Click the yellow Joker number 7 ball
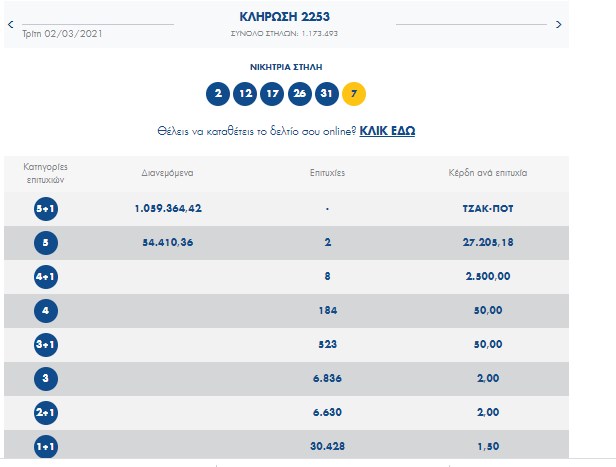616x467 pixels. coord(354,95)
